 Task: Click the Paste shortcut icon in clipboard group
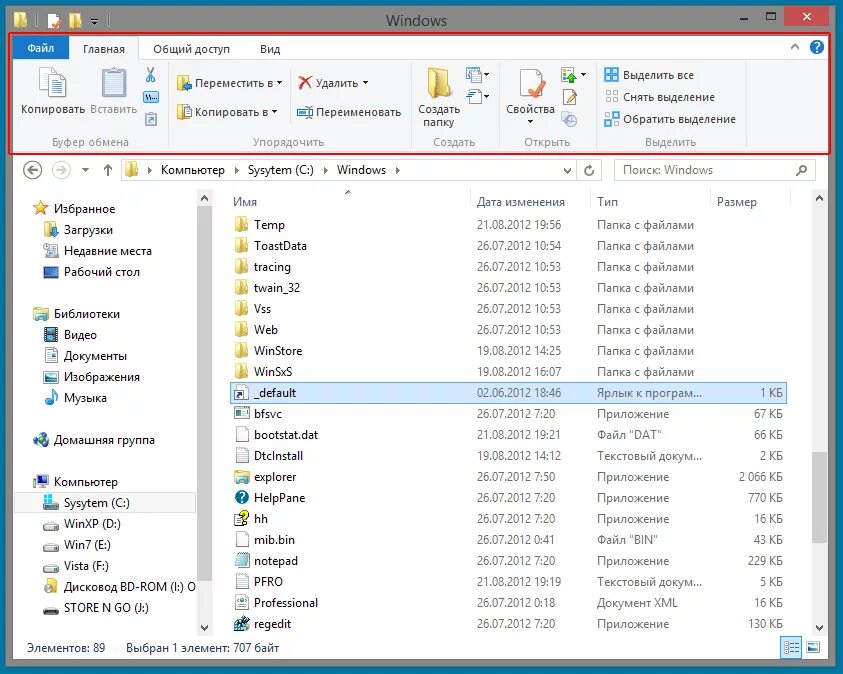[x=151, y=119]
